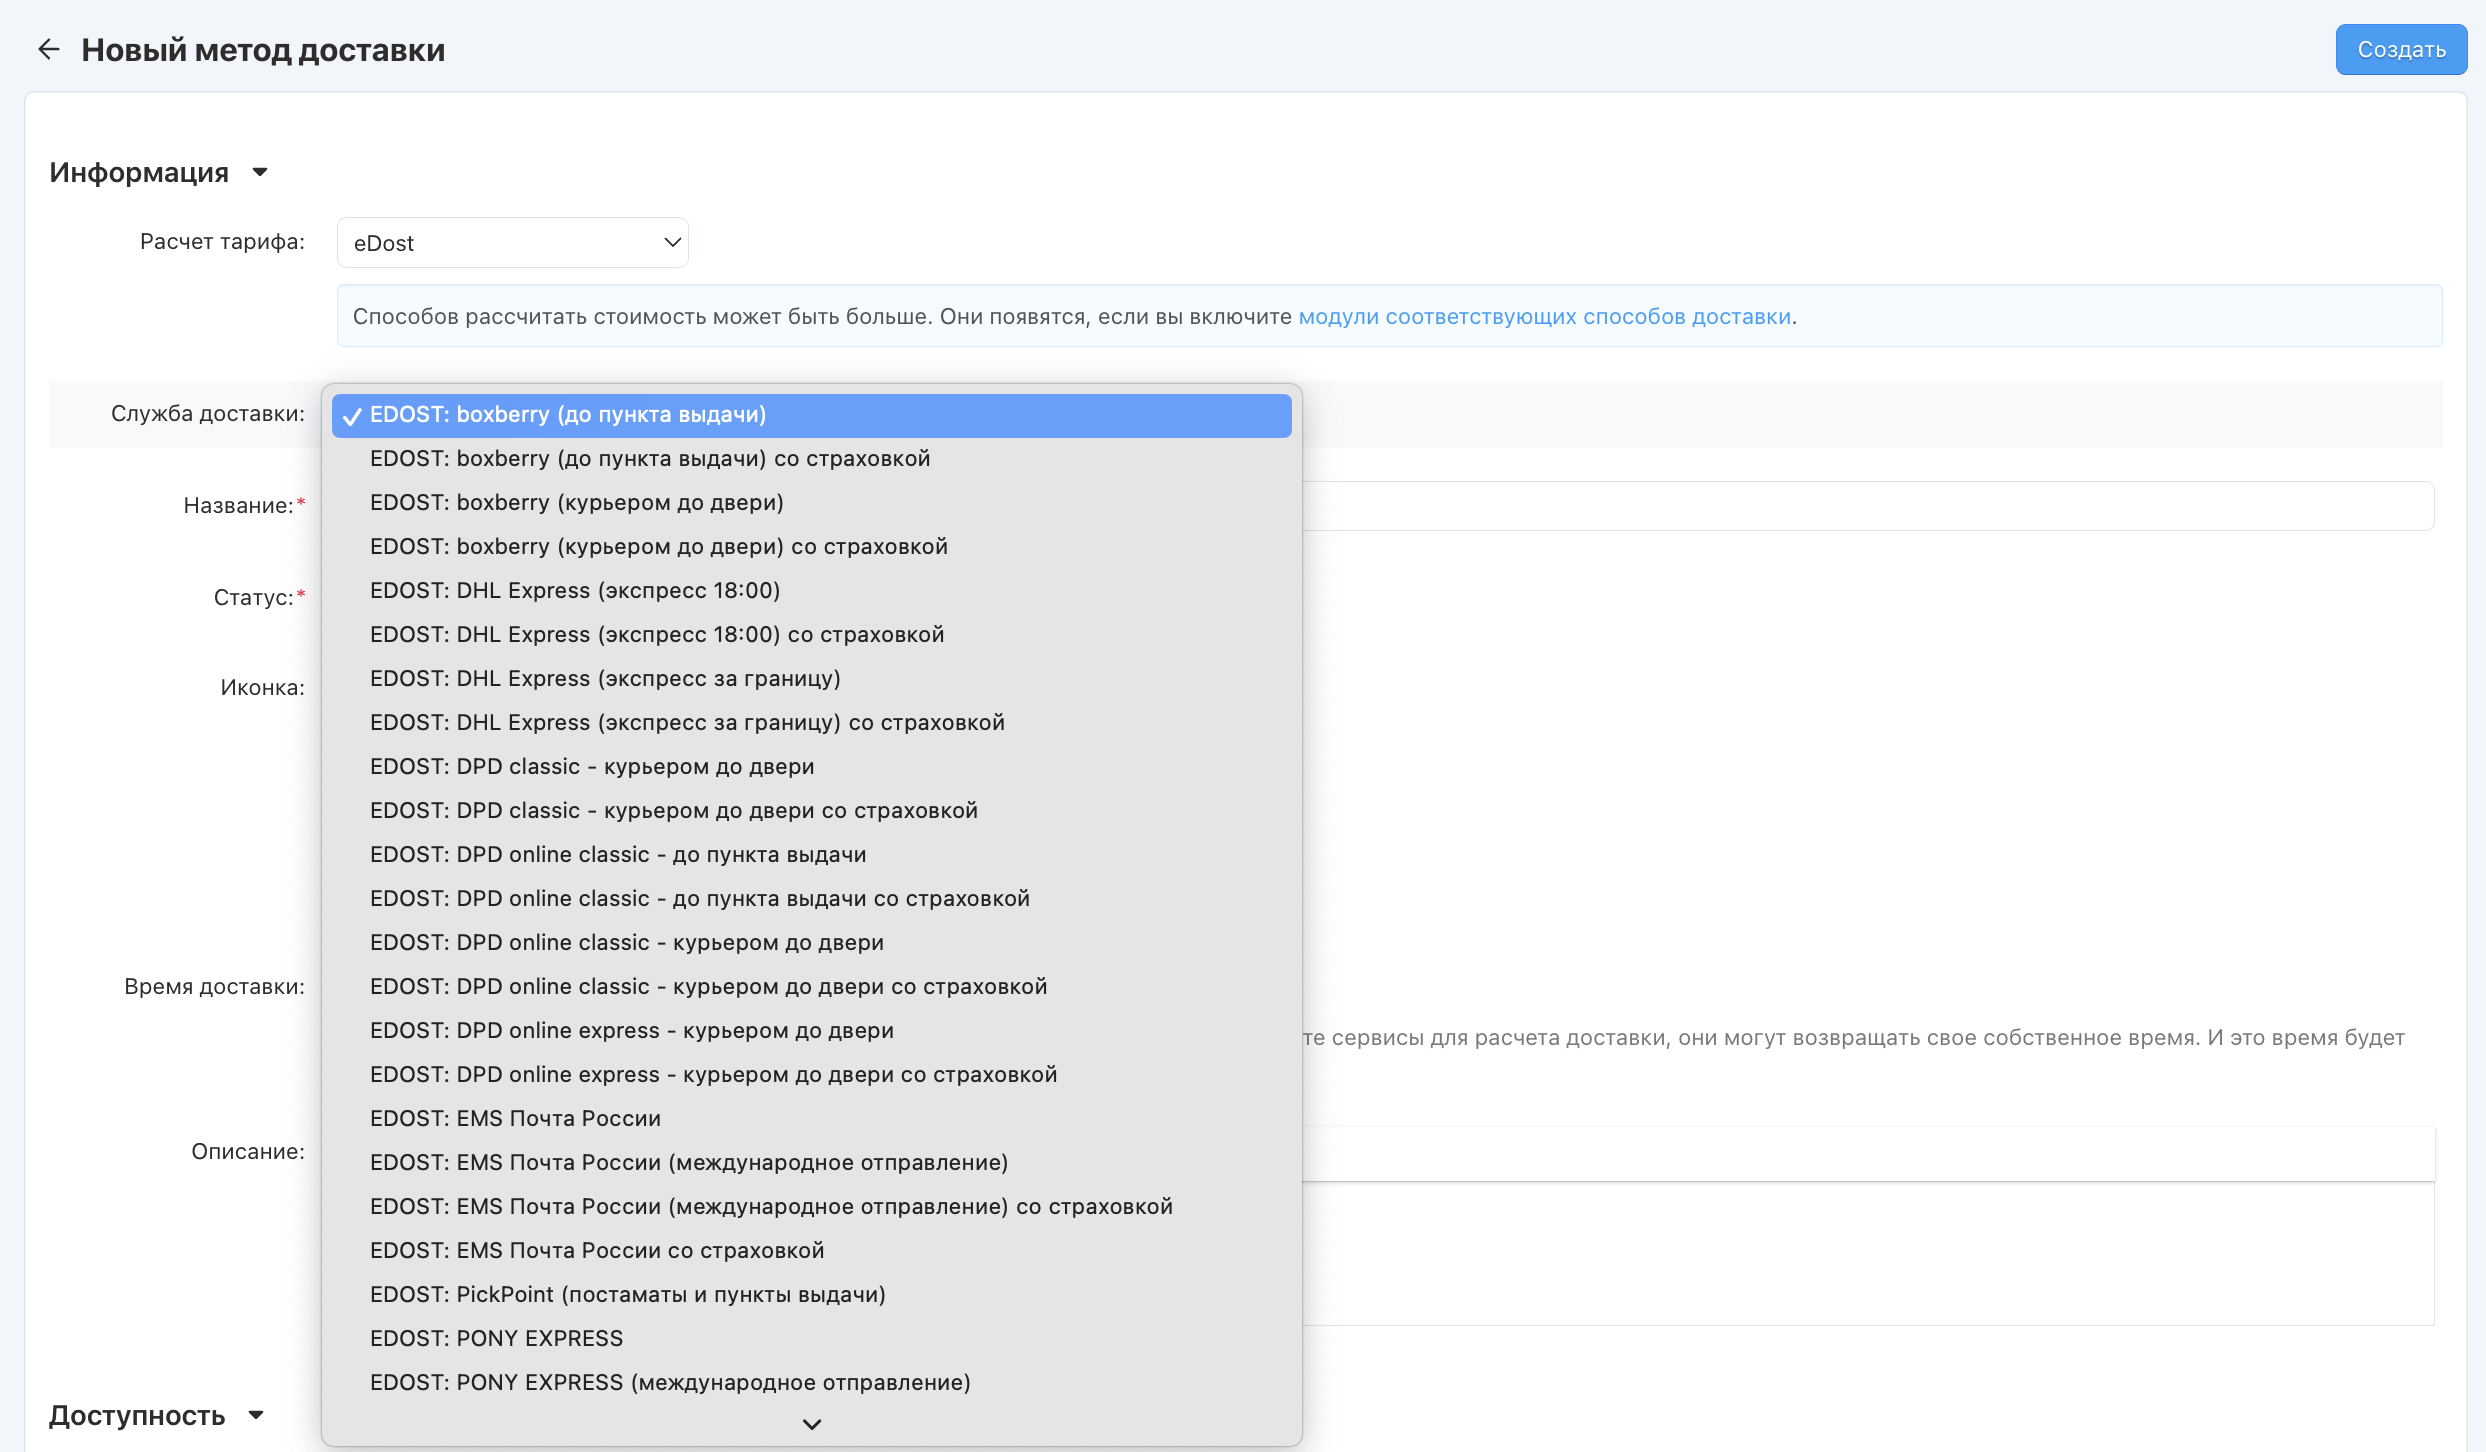The image size is (2486, 1452).
Task: Collapse the Информация section arrow
Action: point(260,172)
